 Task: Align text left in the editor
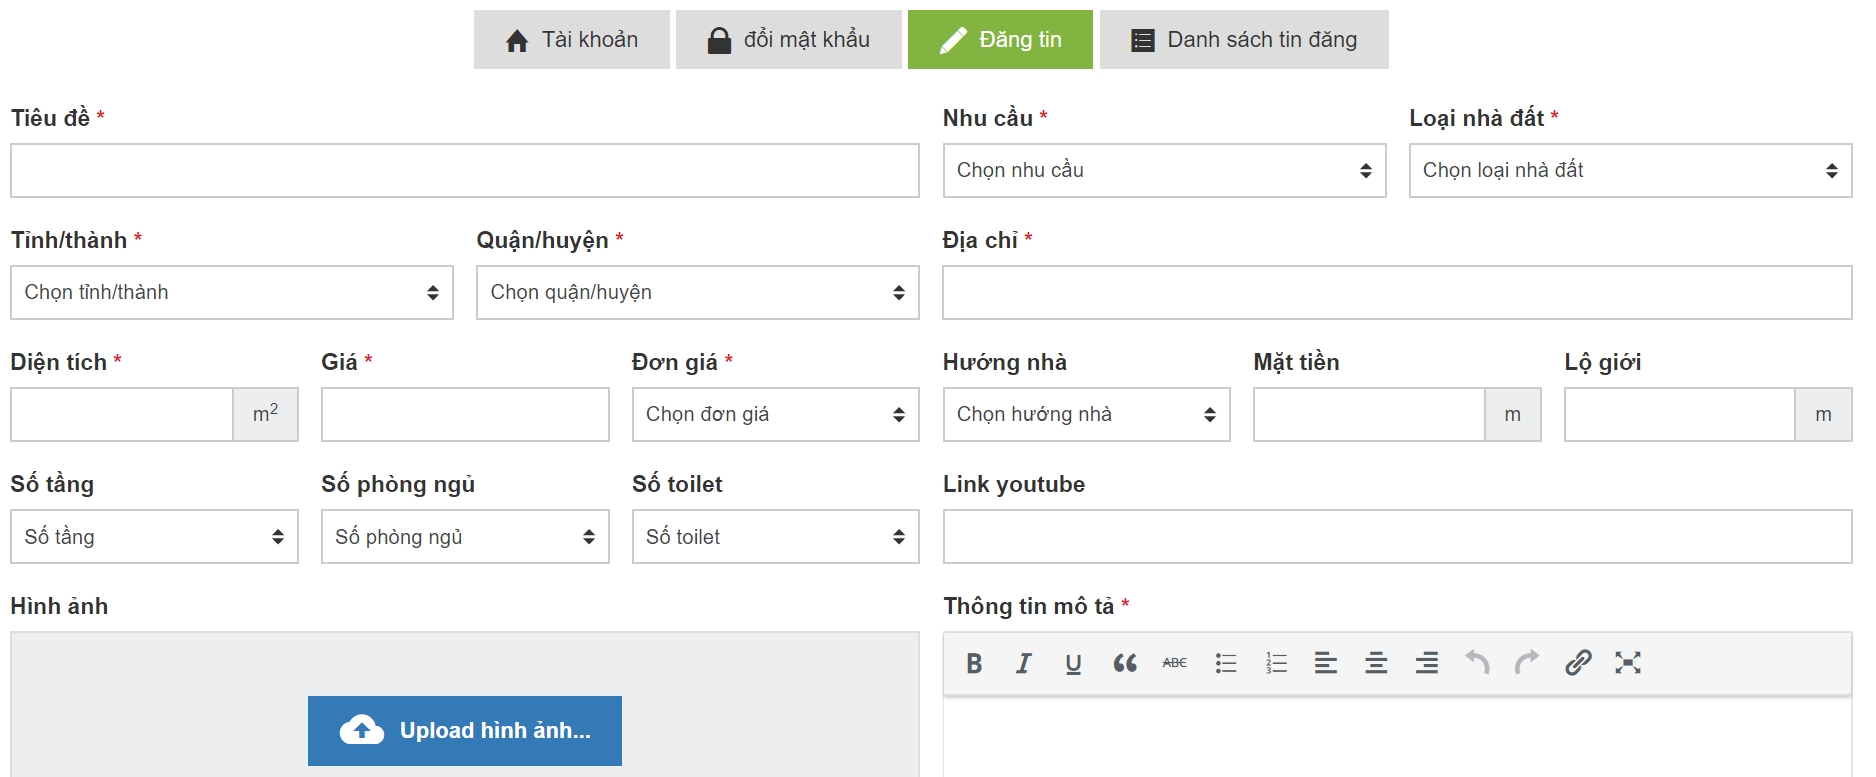(1326, 663)
